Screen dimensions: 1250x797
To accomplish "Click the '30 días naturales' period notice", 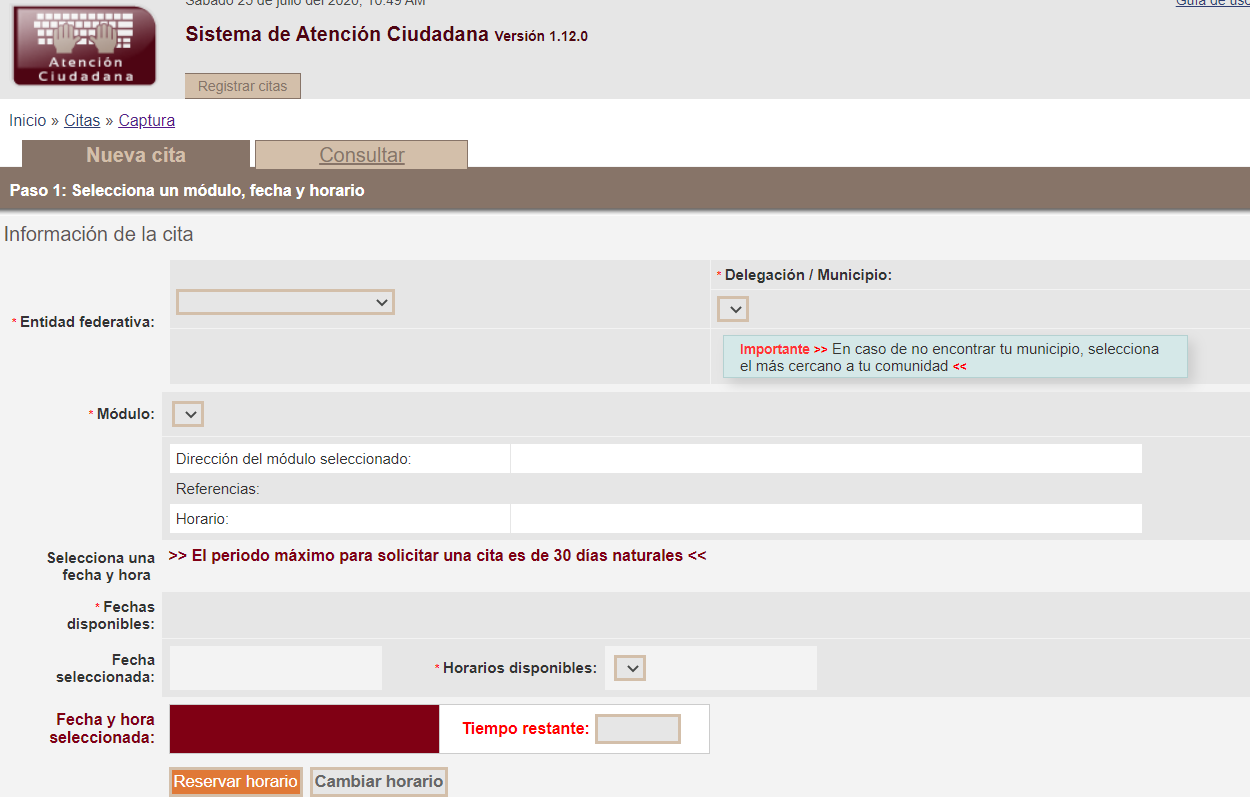I will 437,555.
